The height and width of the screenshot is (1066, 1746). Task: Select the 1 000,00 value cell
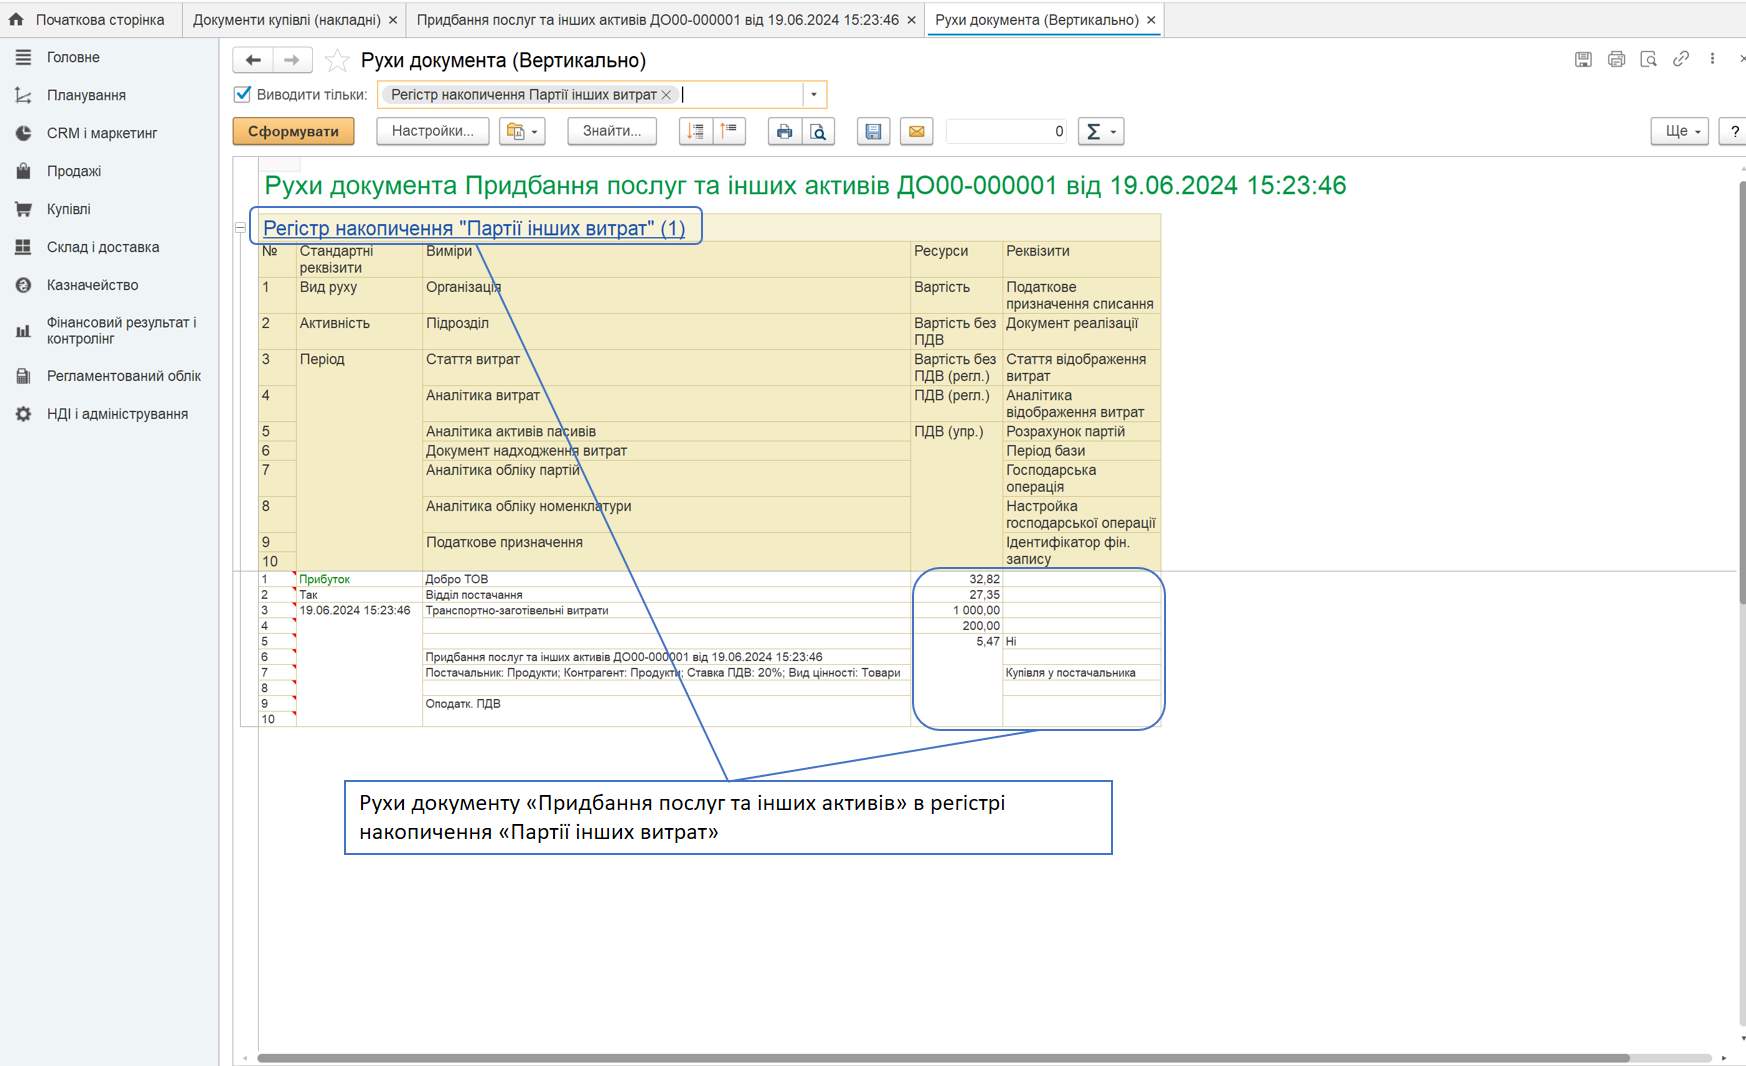pyautogui.click(x=956, y=610)
